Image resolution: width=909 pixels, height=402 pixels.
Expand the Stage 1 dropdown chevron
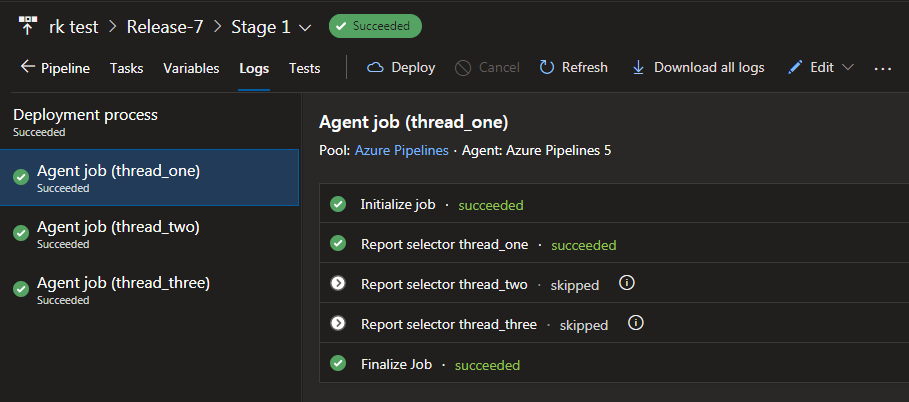305,27
